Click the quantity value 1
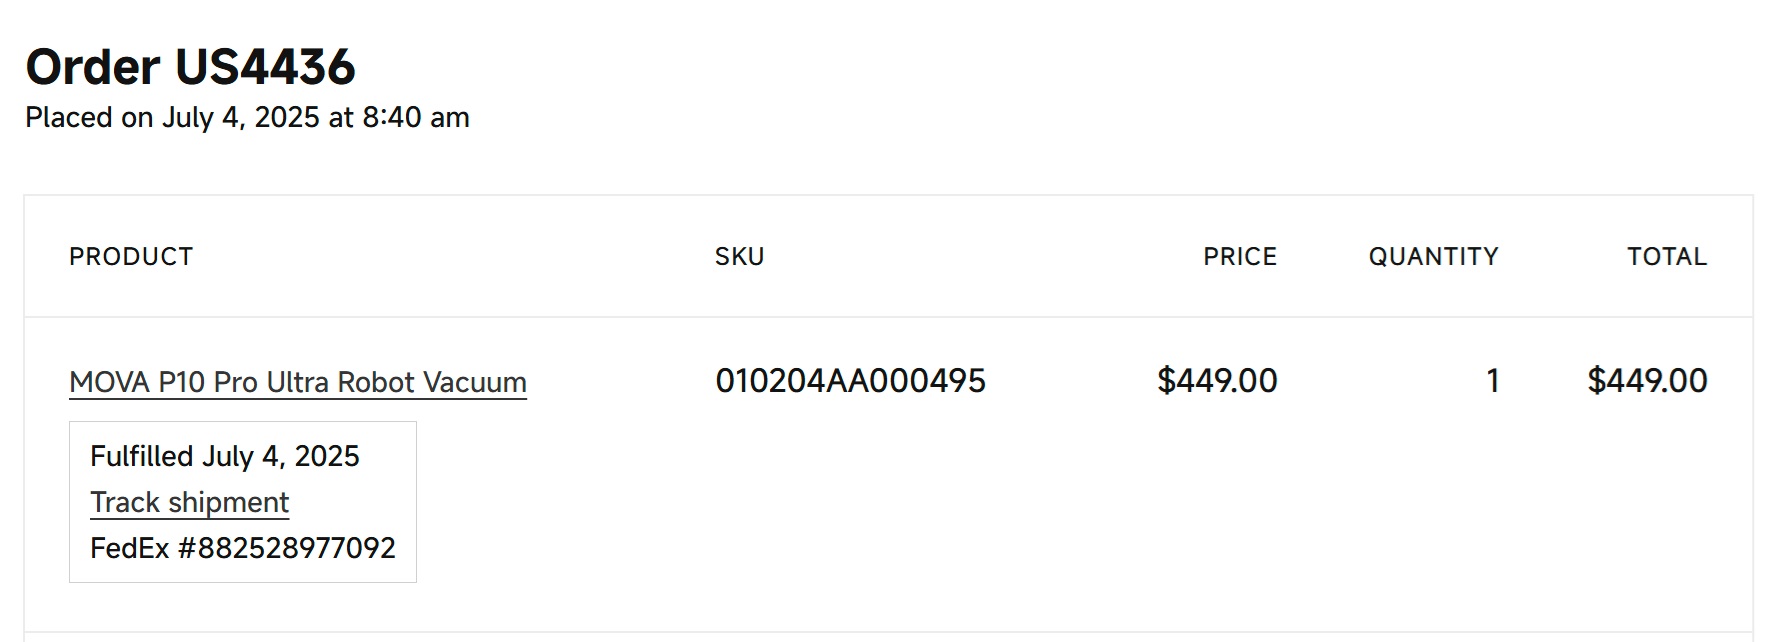The image size is (1777, 642). [1492, 381]
